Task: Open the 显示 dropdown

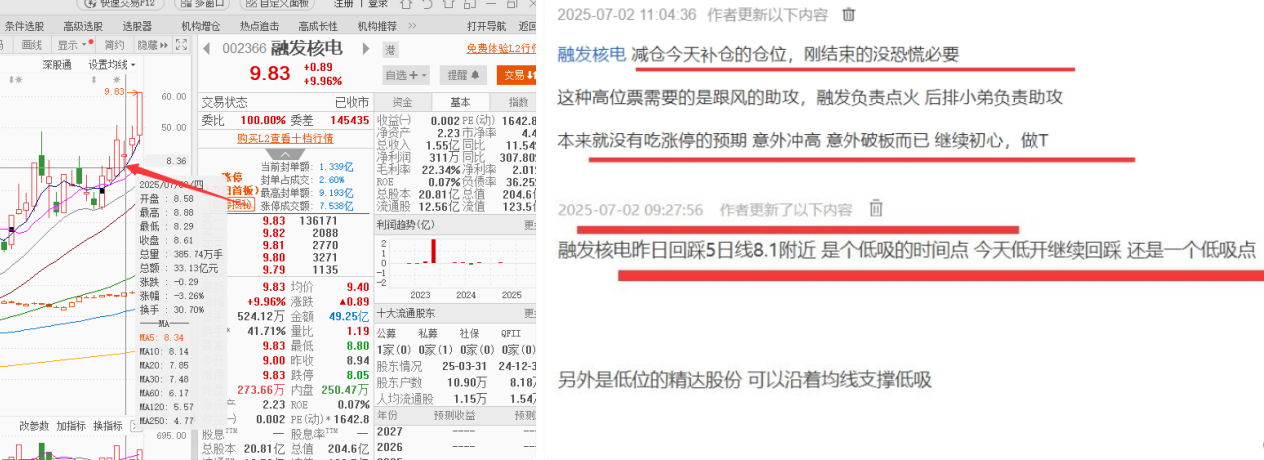Action: [72, 45]
